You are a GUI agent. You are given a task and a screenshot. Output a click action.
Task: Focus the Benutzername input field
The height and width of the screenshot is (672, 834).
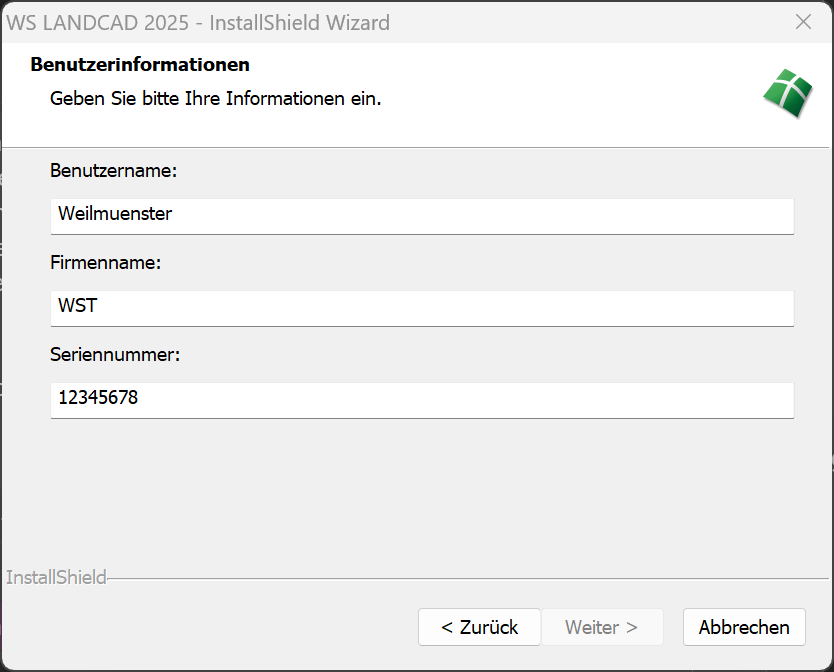[422, 215]
